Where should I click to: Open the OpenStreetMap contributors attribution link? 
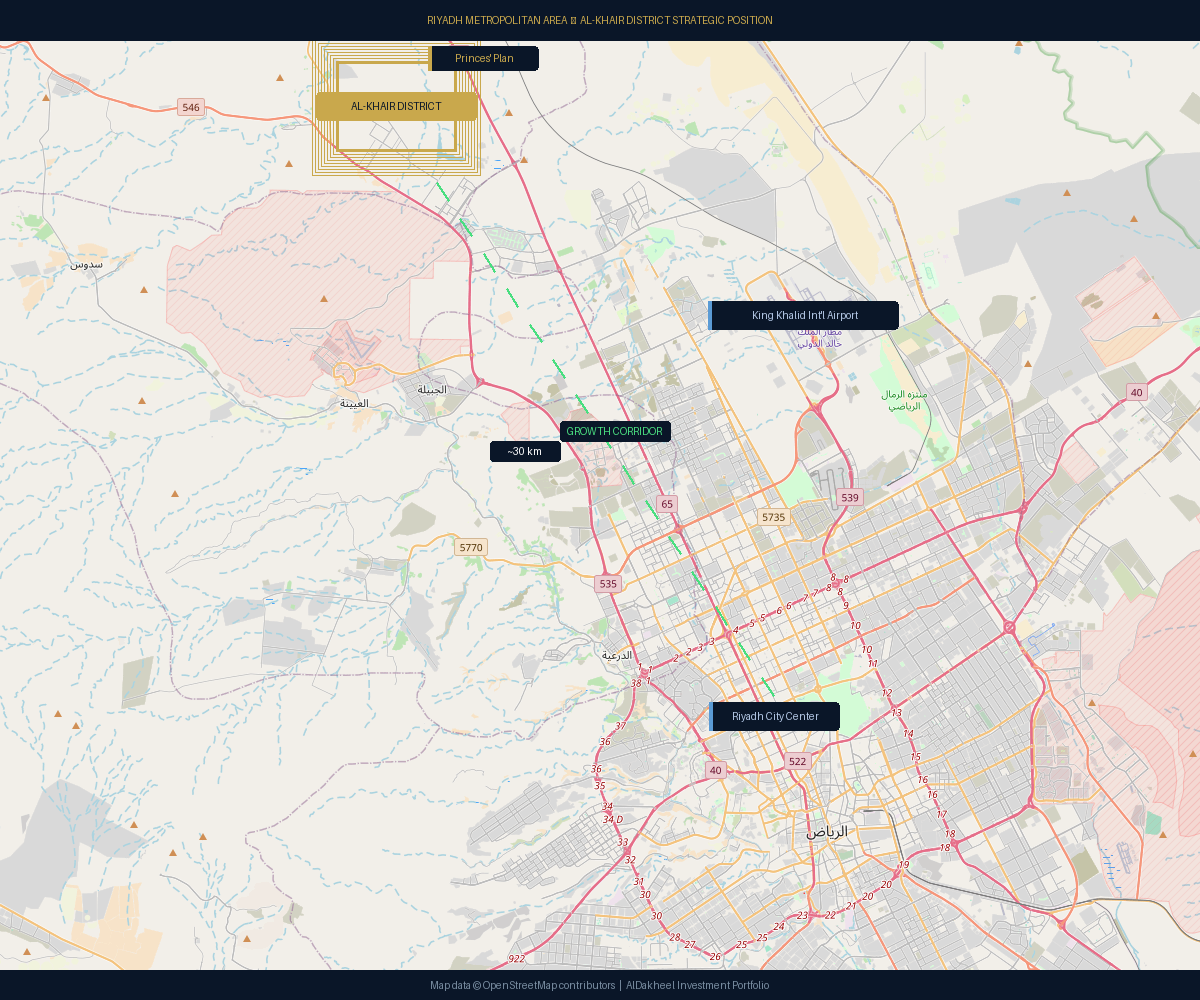tap(546, 984)
